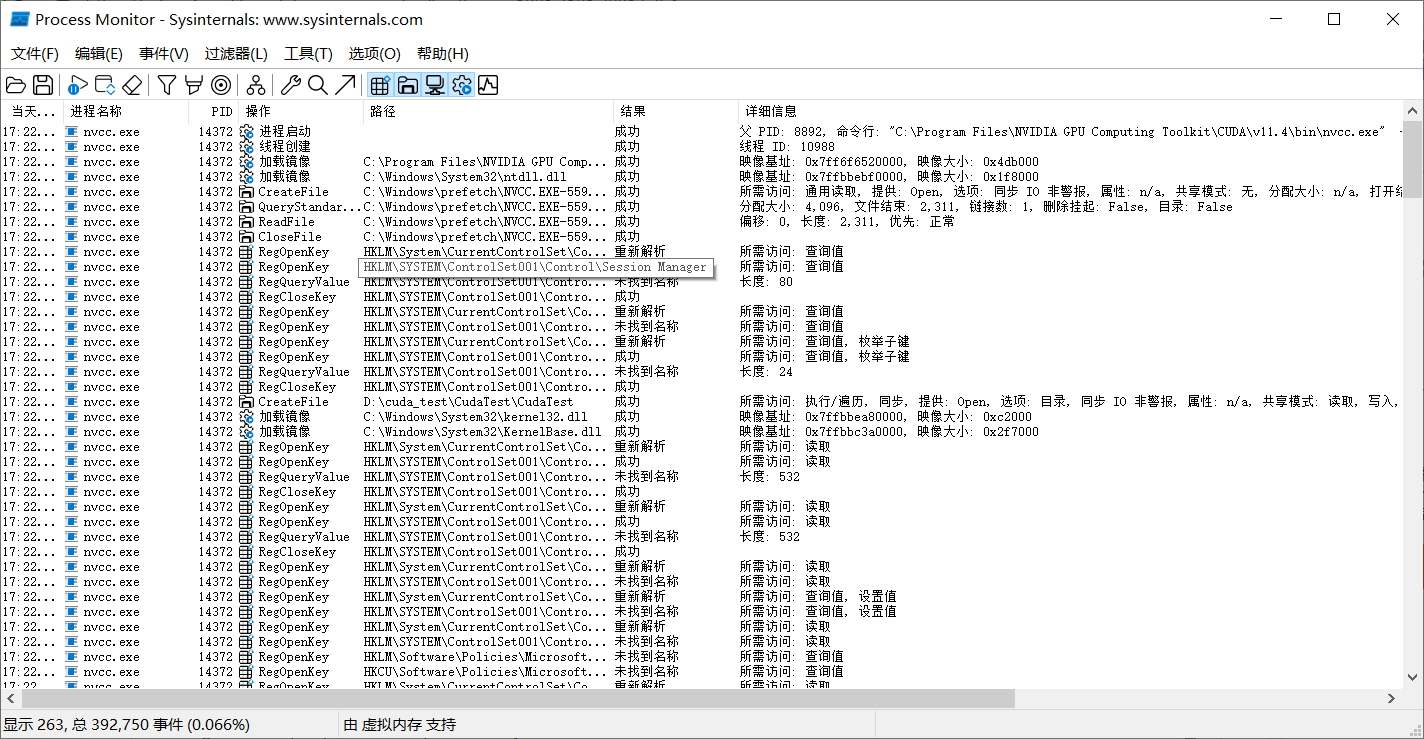Click the 结果 column header
The height and width of the screenshot is (739, 1424).
pyautogui.click(x=676, y=111)
